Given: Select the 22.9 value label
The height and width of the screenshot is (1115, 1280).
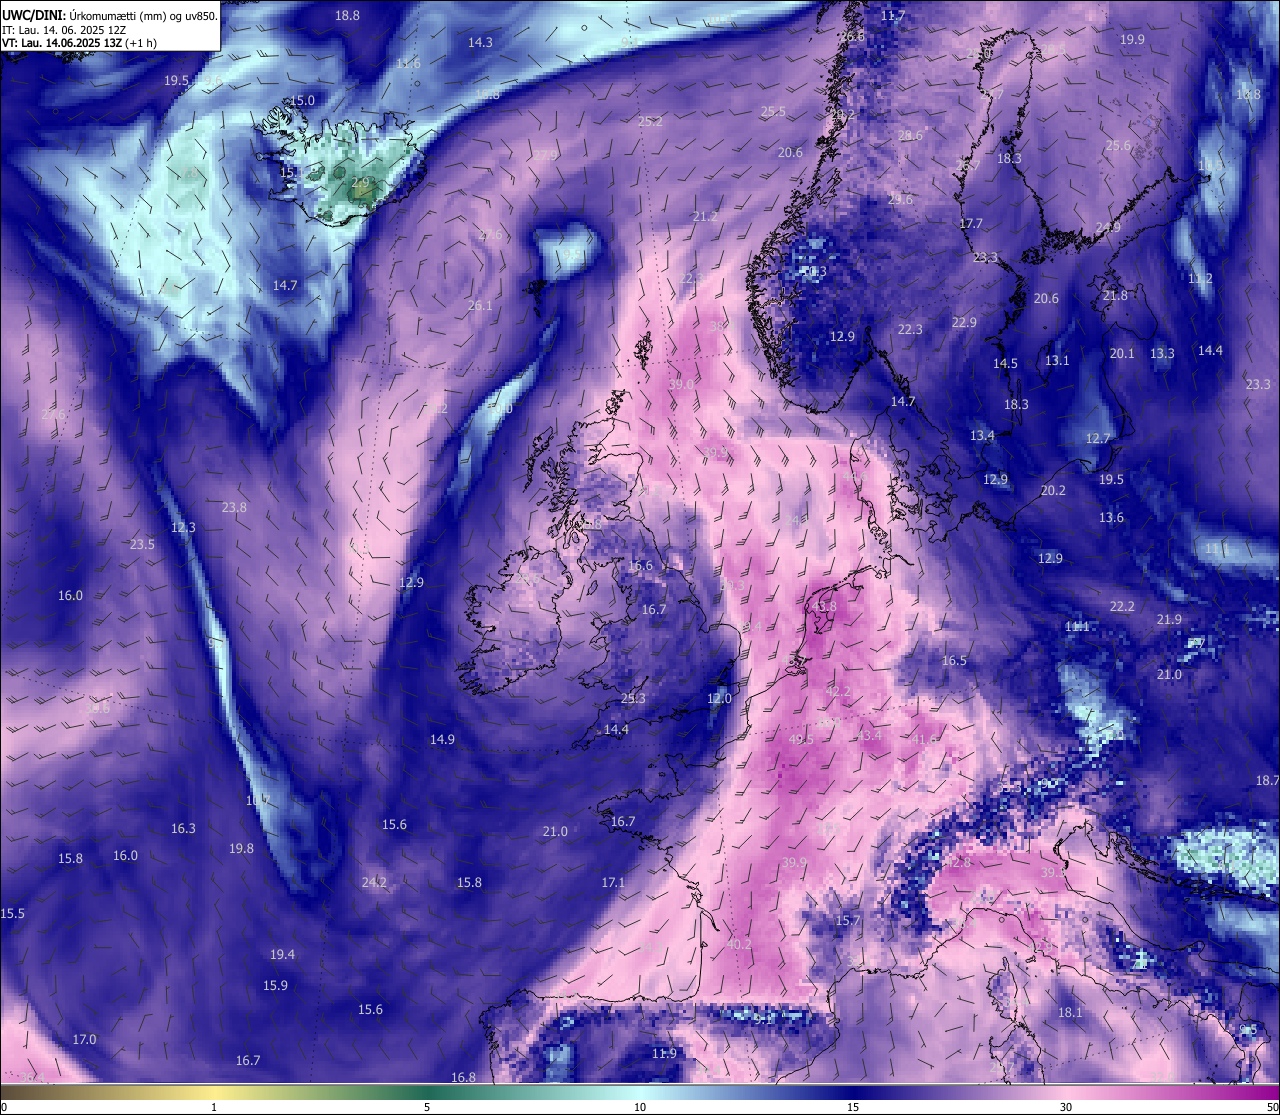Looking at the screenshot, I should (x=964, y=323).
